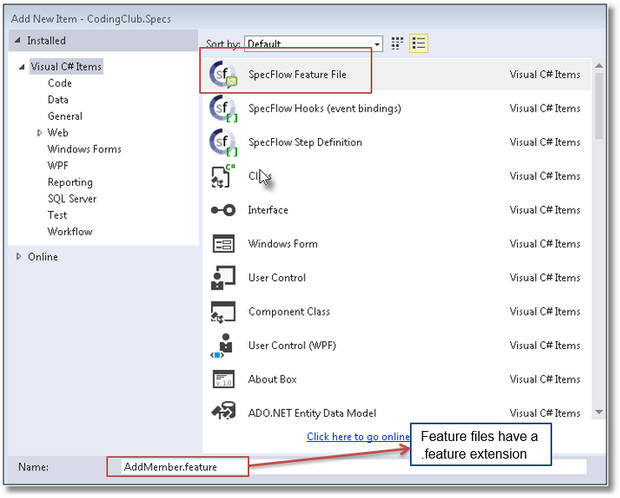This screenshot has width=620, height=498.
Task: Select the Visual C# Items label
Action: [x=66, y=67]
